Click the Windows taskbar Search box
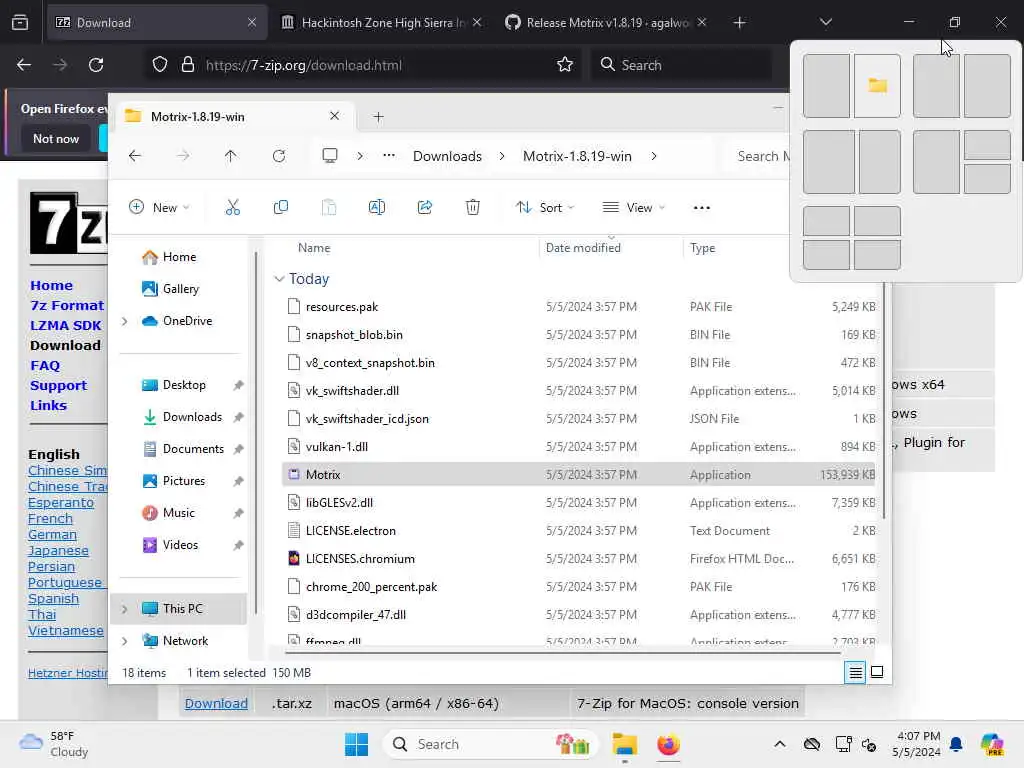This screenshot has height=768, width=1024. click(x=490, y=744)
